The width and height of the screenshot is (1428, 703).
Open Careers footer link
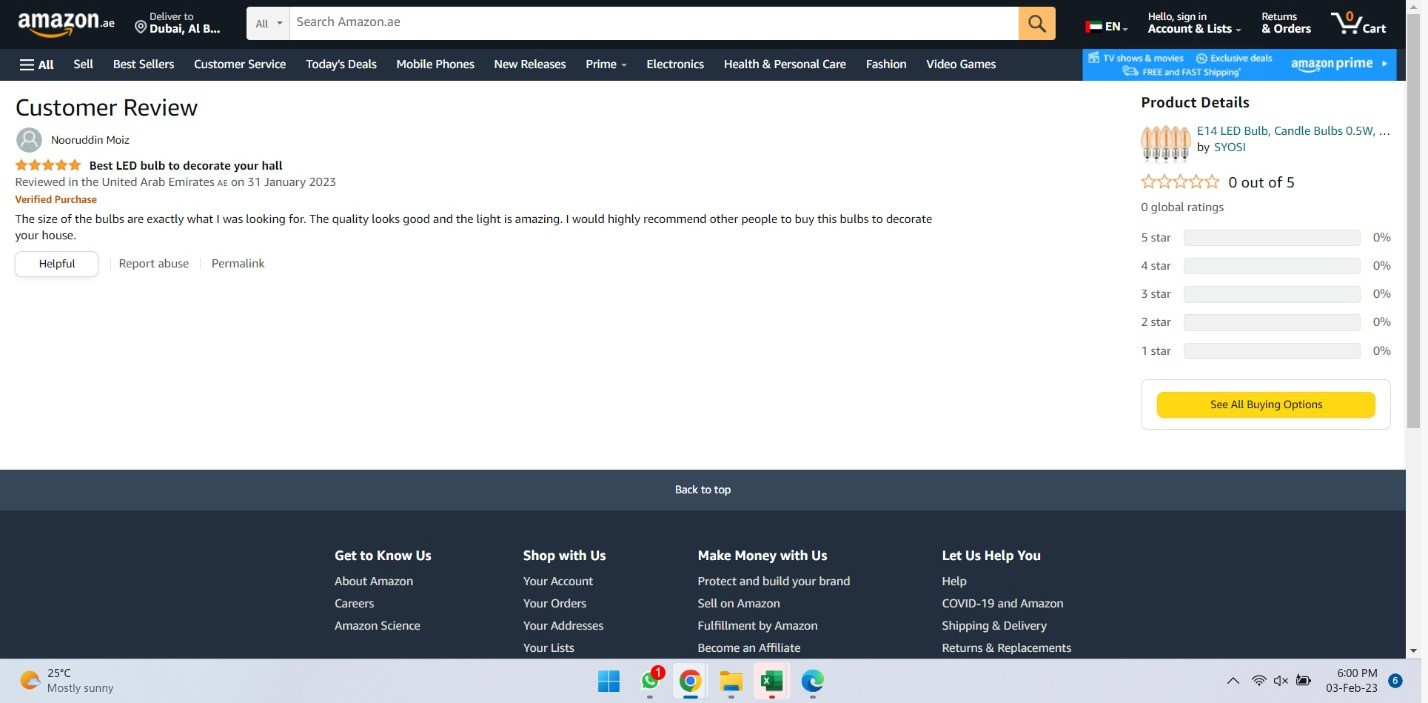coord(354,604)
